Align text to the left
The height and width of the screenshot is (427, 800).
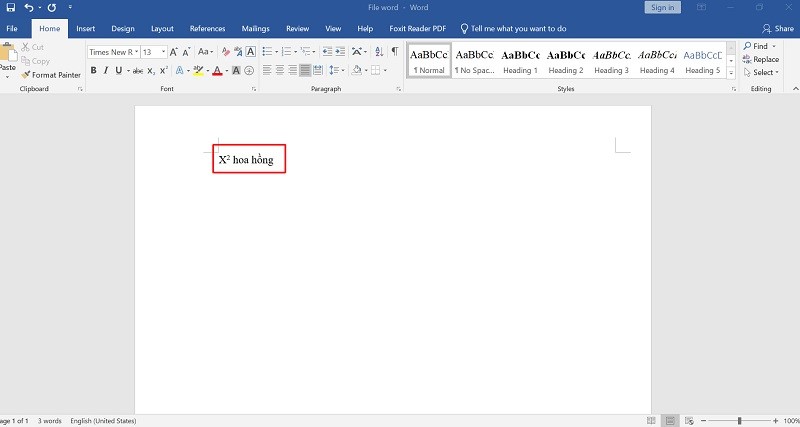point(267,70)
